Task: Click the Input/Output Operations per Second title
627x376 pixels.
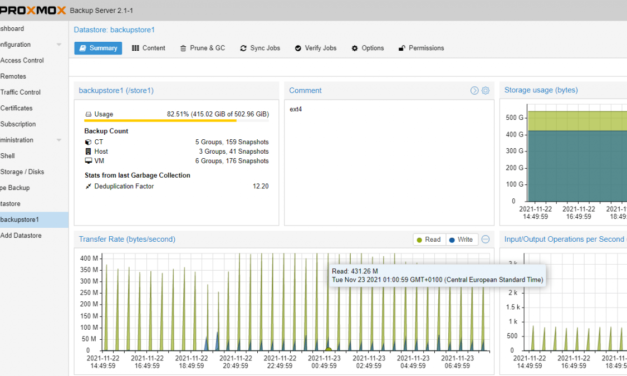Action: [x=564, y=239]
